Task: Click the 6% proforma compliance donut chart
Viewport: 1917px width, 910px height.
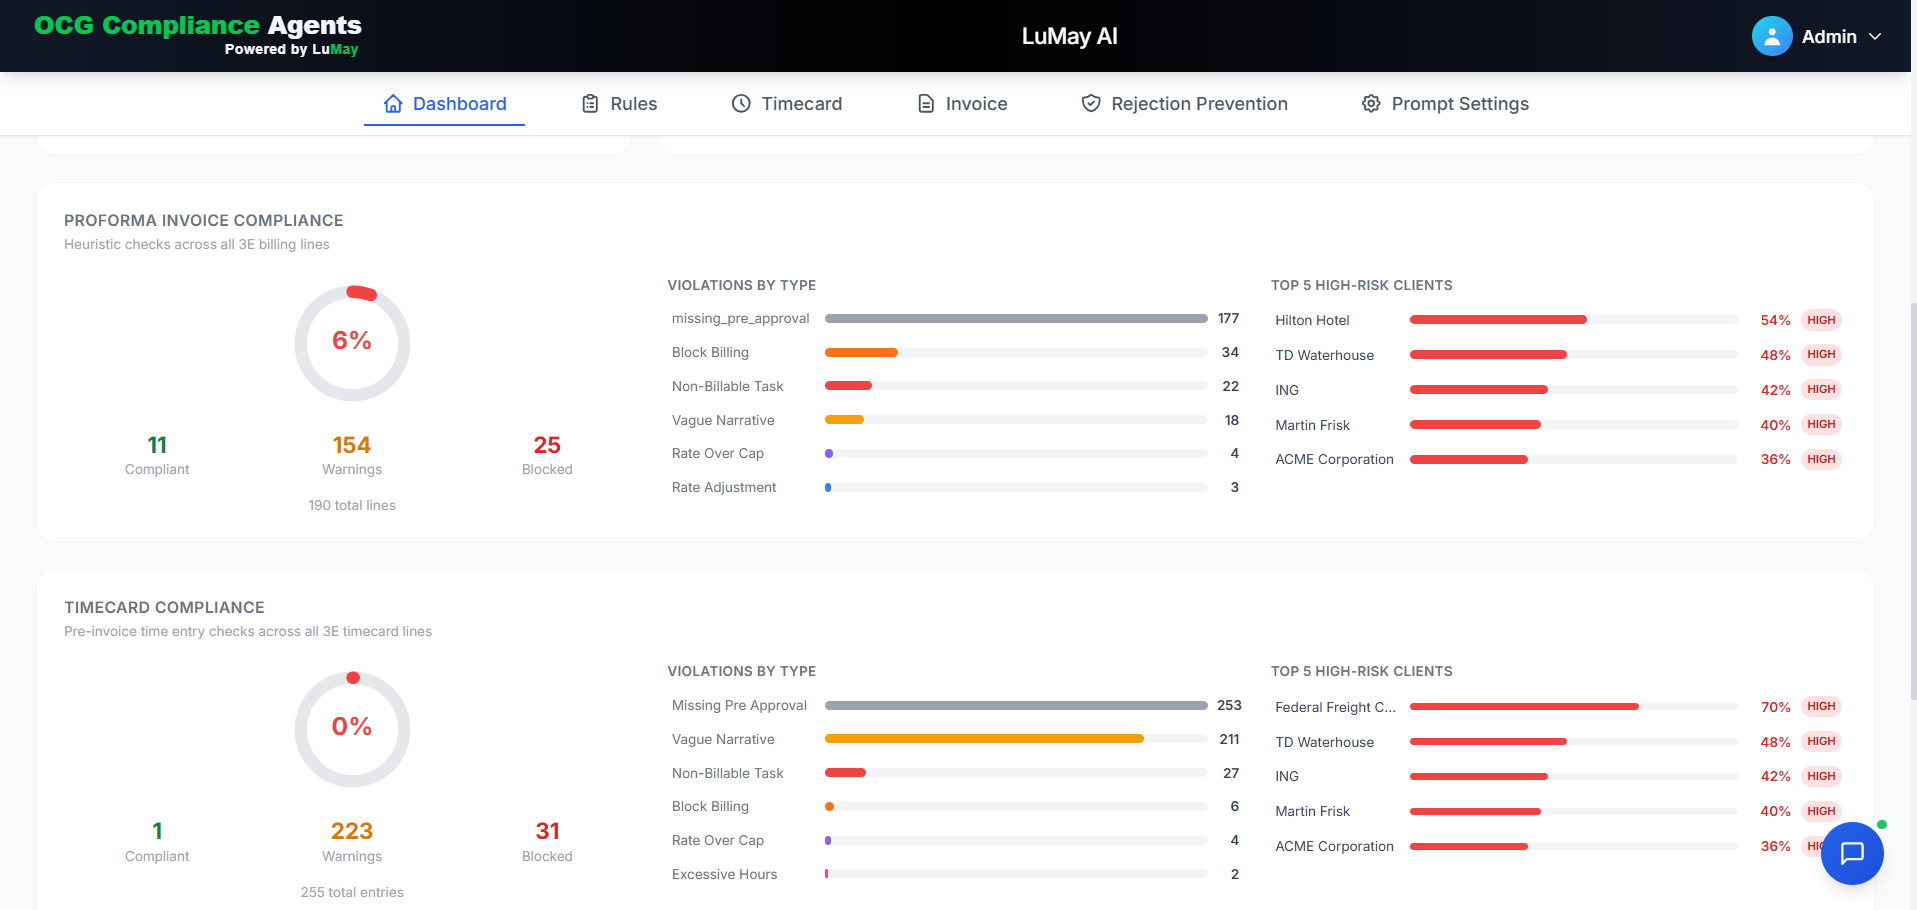Action: (x=352, y=343)
